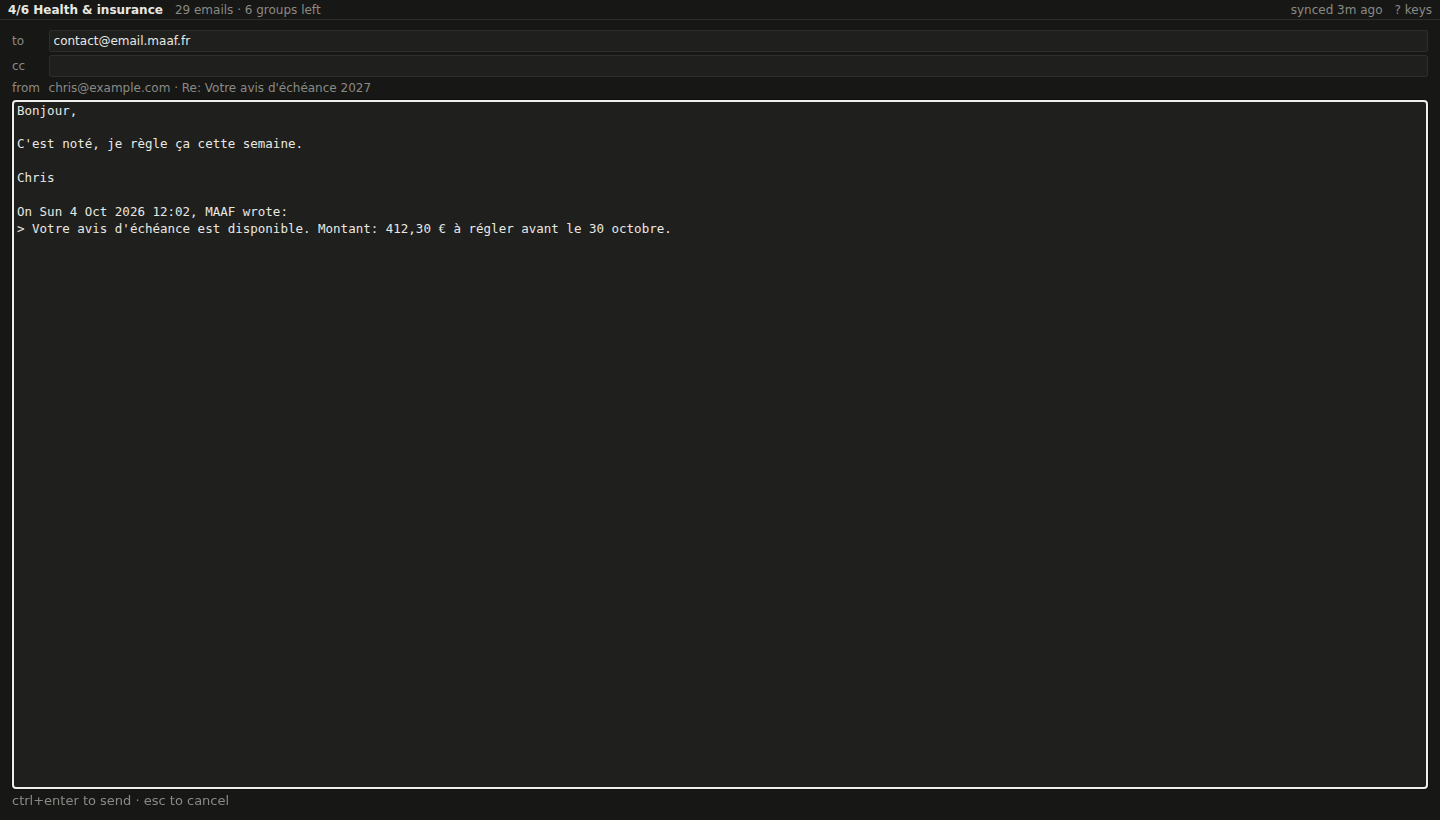Click the 'to' recipient field
This screenshot has height=820, width=1440.
click(x=738, y=41)
